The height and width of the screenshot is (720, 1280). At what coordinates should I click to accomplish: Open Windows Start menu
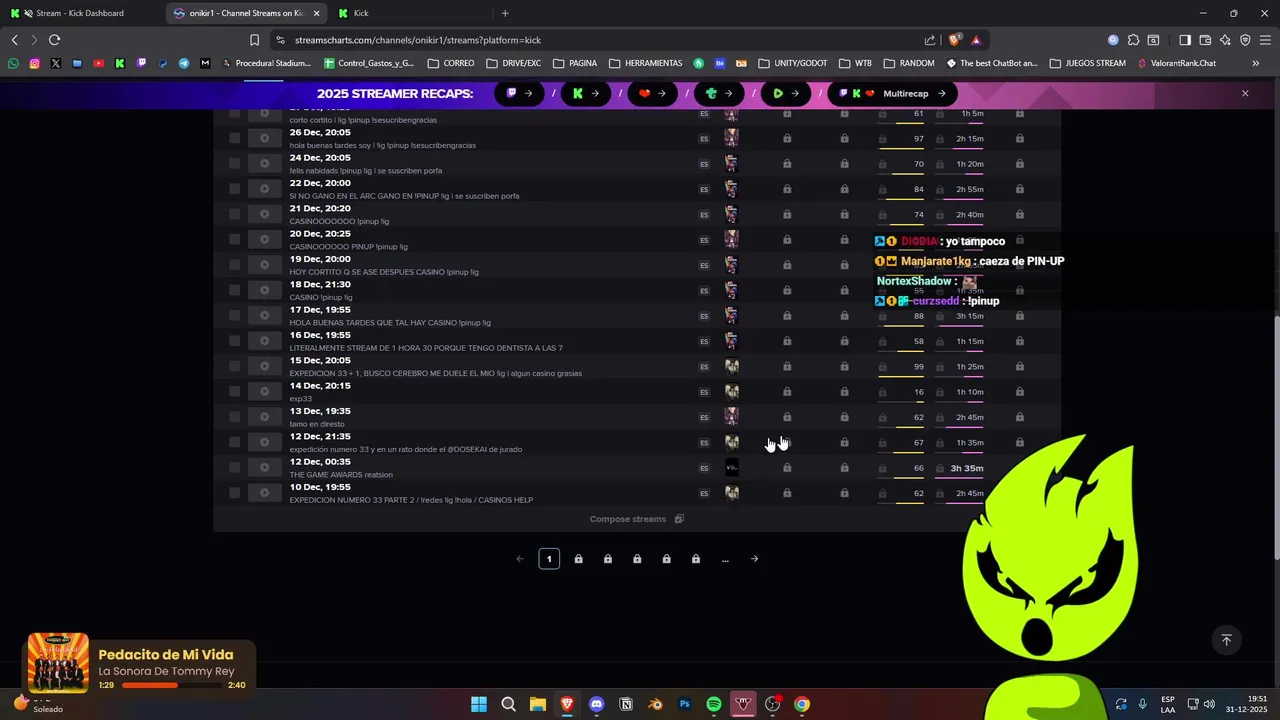click(479, 704)
